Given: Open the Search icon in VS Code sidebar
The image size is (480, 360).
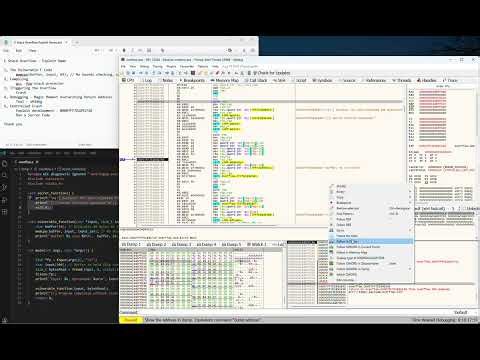Looking at the screenshot, I should pos(5,175).
